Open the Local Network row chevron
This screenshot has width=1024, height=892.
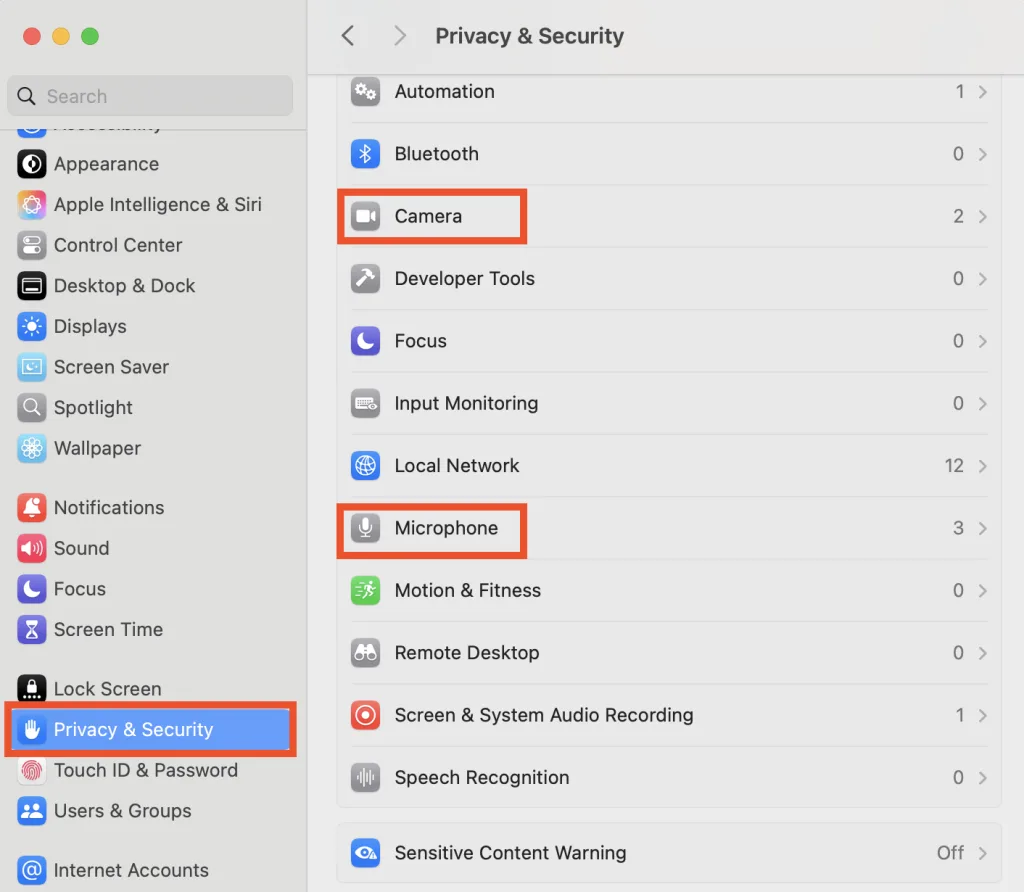tap(982, 466)
